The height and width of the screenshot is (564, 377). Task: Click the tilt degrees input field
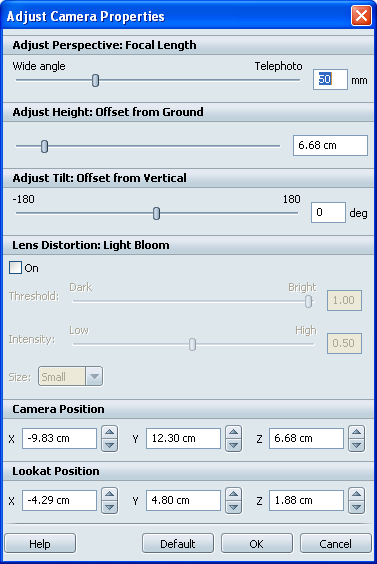(328, 213)
